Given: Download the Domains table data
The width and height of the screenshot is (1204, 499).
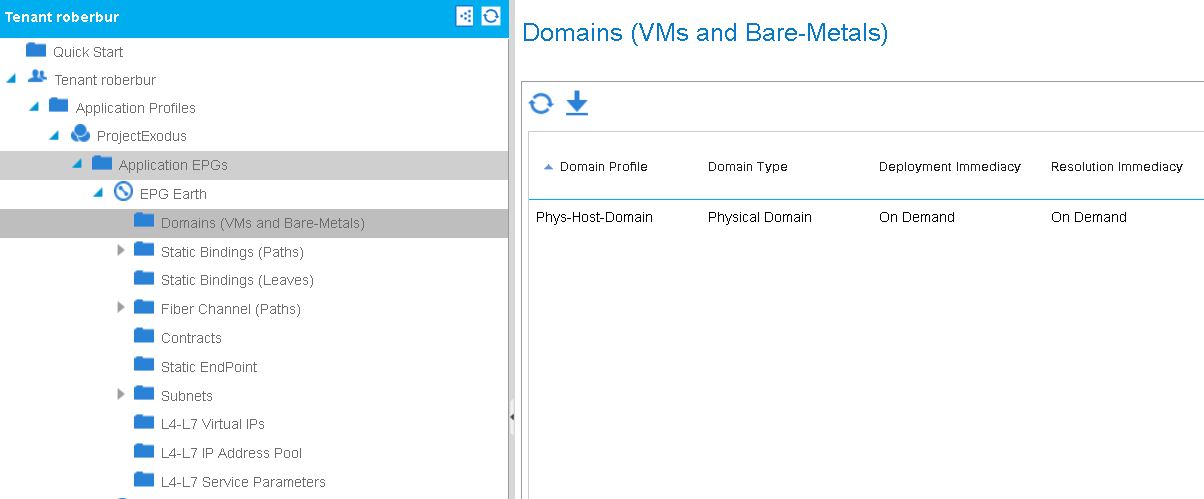Looking at the screenshot, I should coord(577,103).
